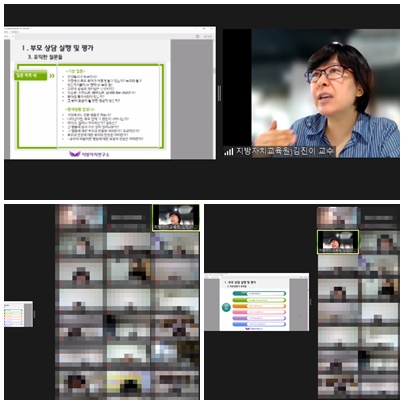Click the blue bottom bar on lower-right slide
This screenshot has width=404, height=404.
259,324
